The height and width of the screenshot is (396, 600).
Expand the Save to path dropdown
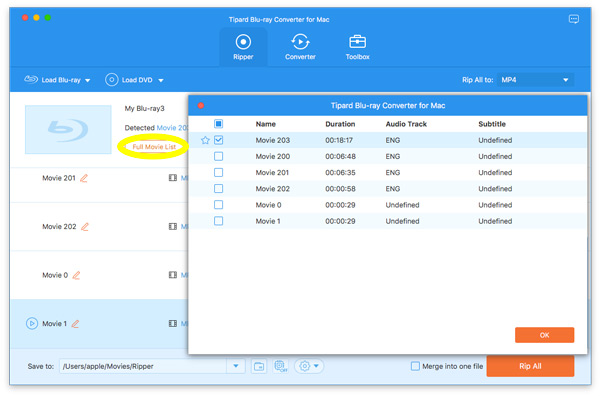click(236, 366)
